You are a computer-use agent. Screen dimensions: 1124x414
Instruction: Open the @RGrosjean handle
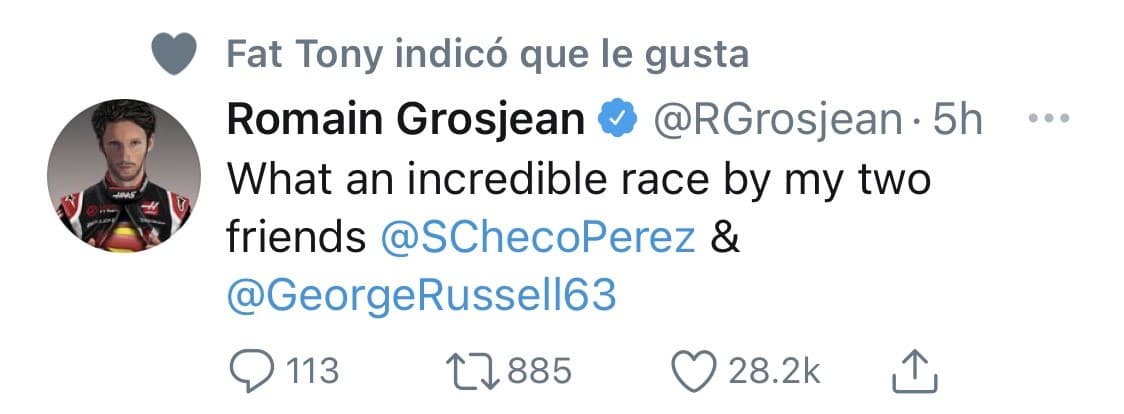point(778,121)
